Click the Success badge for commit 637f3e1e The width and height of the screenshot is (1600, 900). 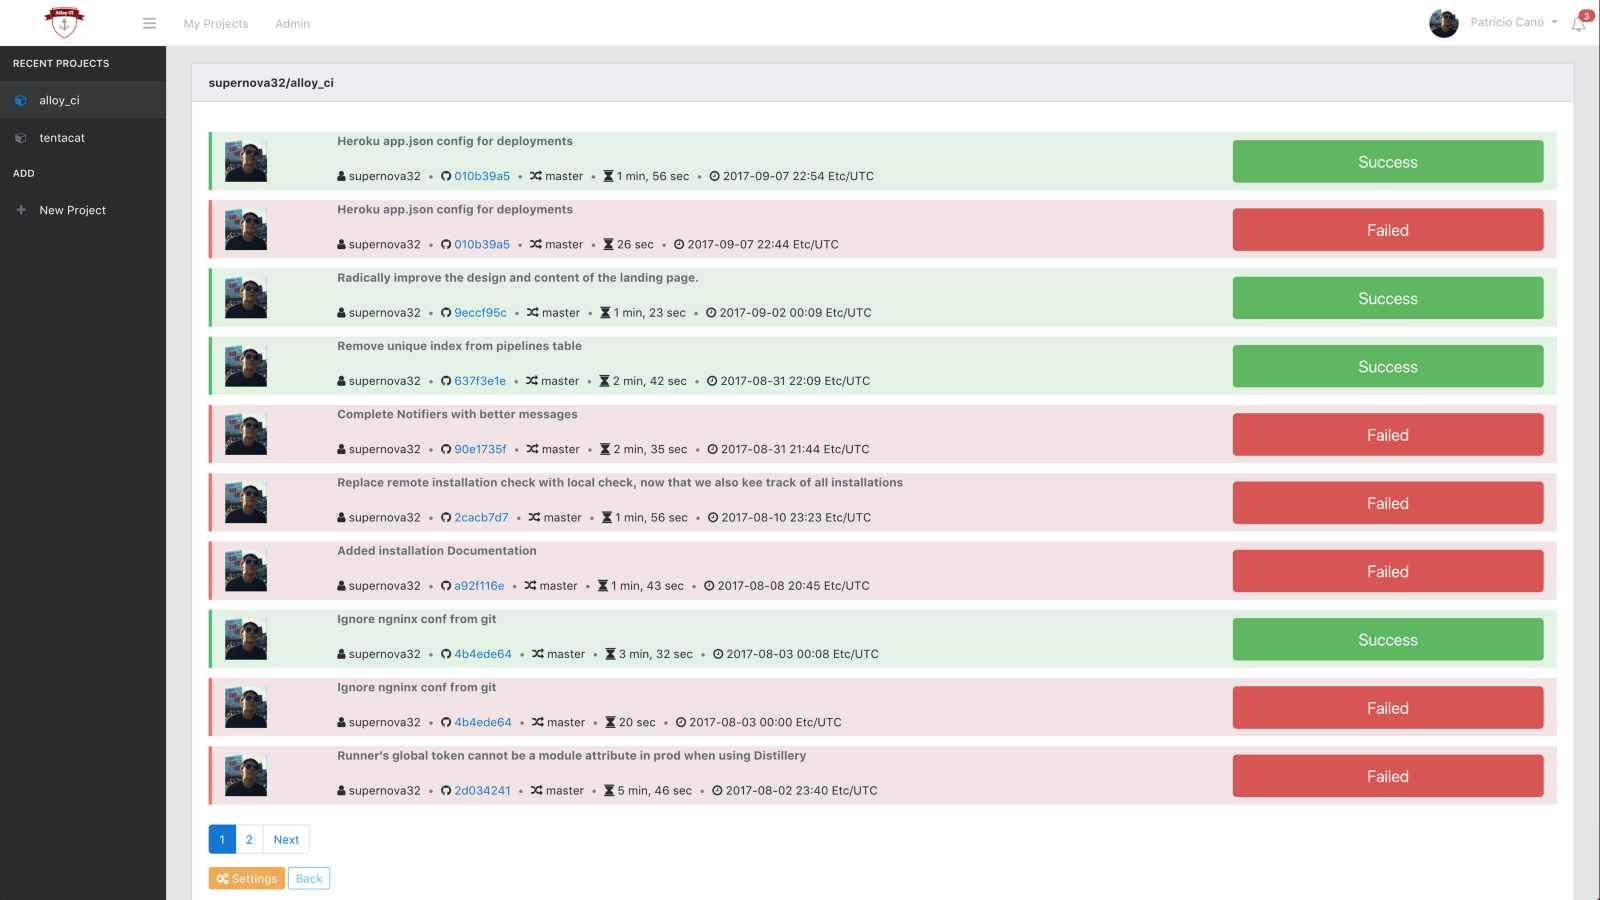tap(1387, 367)
